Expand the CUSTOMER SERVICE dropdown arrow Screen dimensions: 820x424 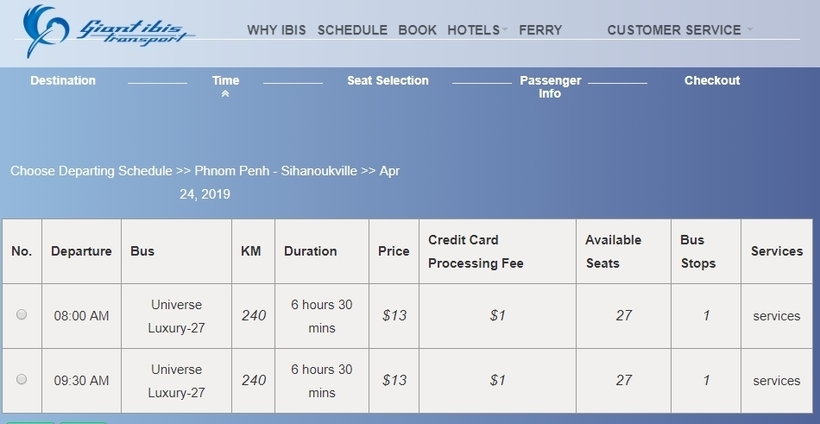coord(749,30)
